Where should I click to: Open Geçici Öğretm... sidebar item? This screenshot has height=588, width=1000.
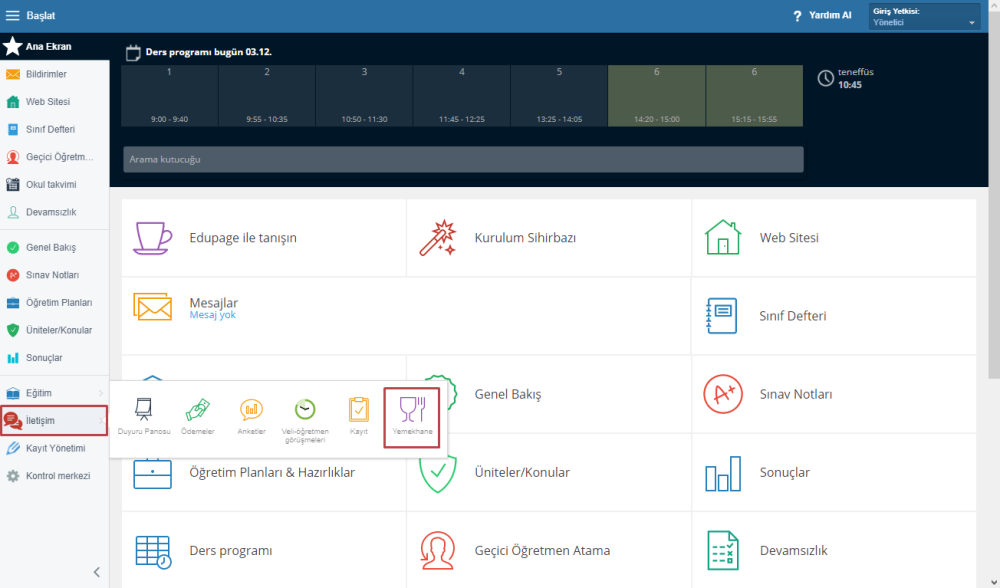pyautogui.click(x=54, y=157)
